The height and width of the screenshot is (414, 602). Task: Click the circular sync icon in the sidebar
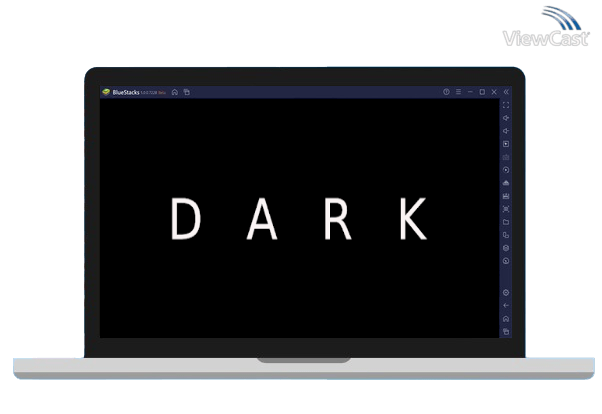506,170
